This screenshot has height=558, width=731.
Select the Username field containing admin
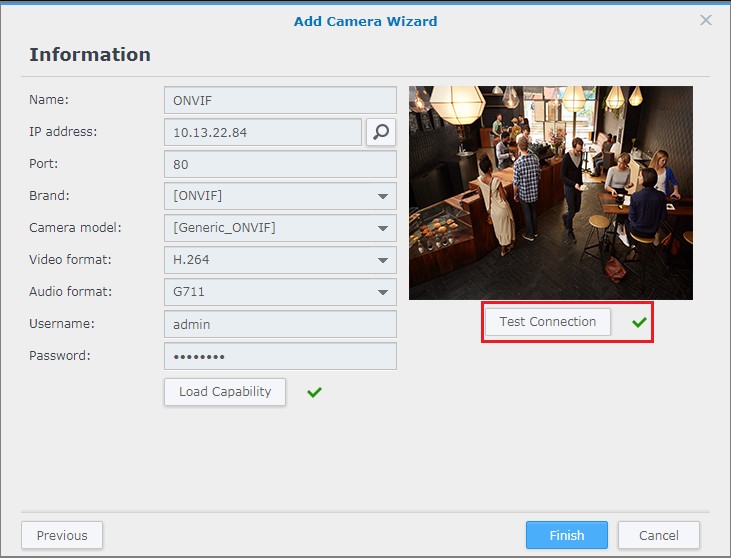[x=280, y=324]
